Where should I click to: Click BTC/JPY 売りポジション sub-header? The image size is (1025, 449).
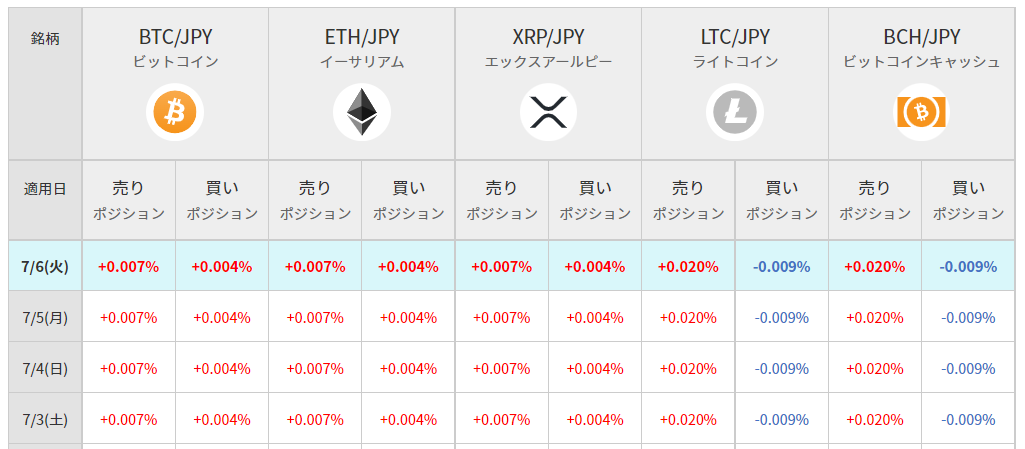(x=129, y=200)
